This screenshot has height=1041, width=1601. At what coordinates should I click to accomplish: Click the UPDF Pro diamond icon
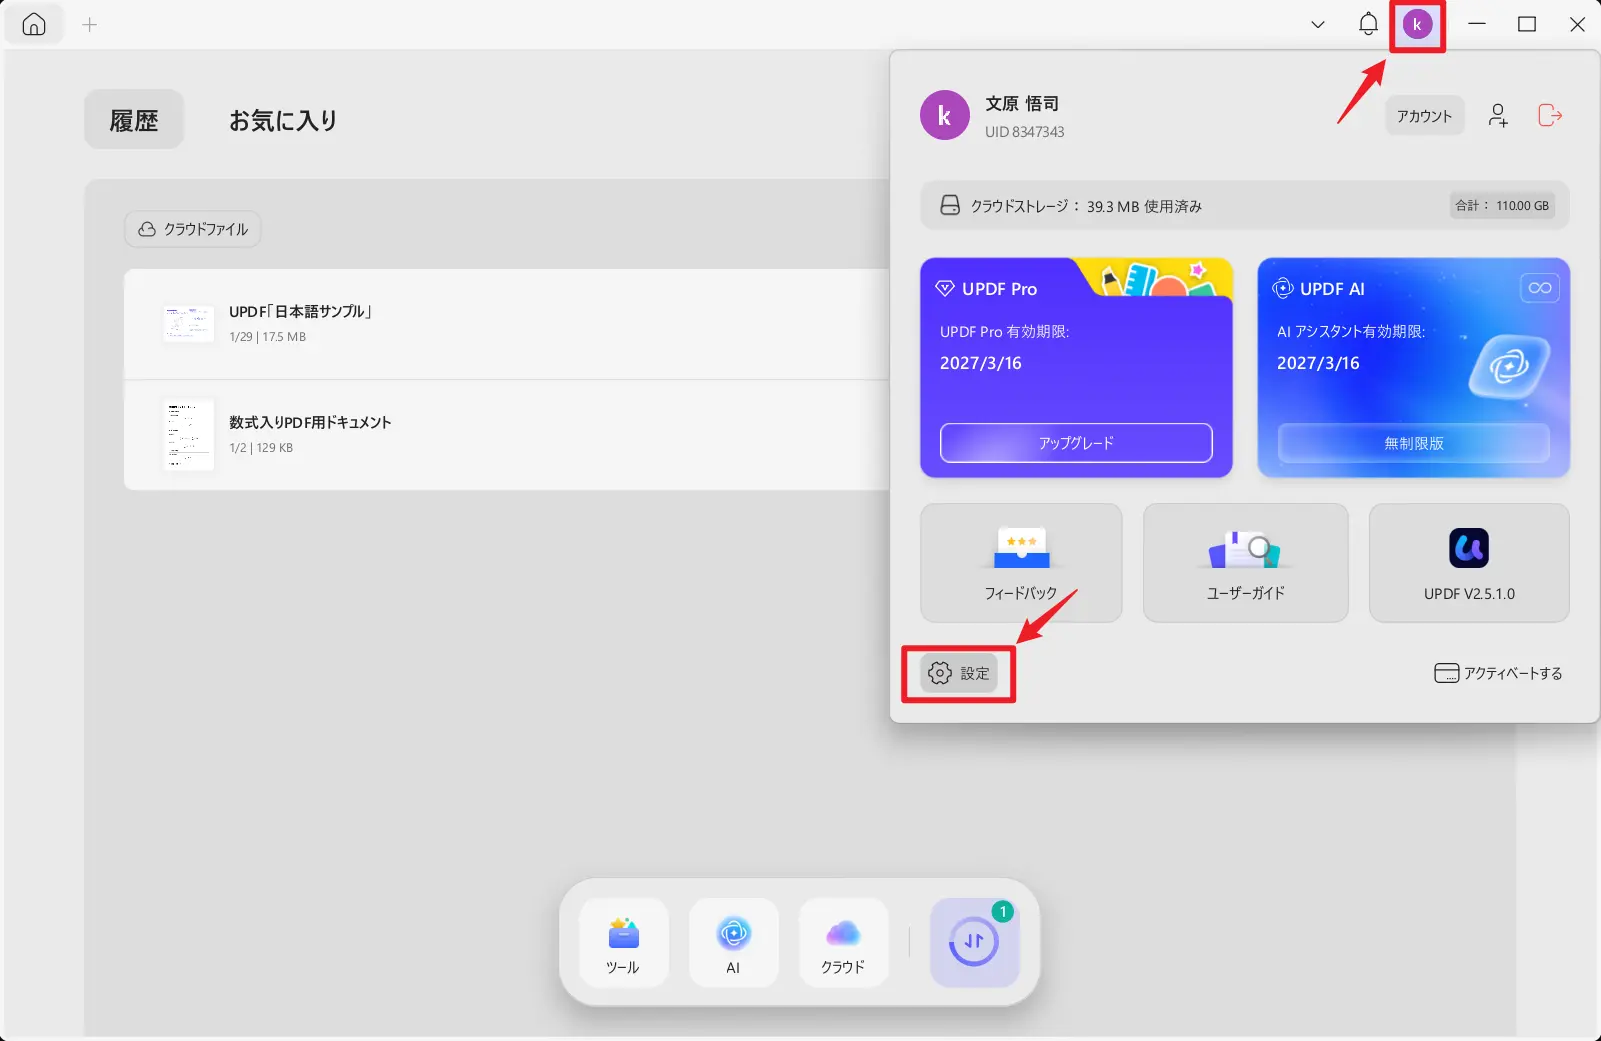[945, 289]
